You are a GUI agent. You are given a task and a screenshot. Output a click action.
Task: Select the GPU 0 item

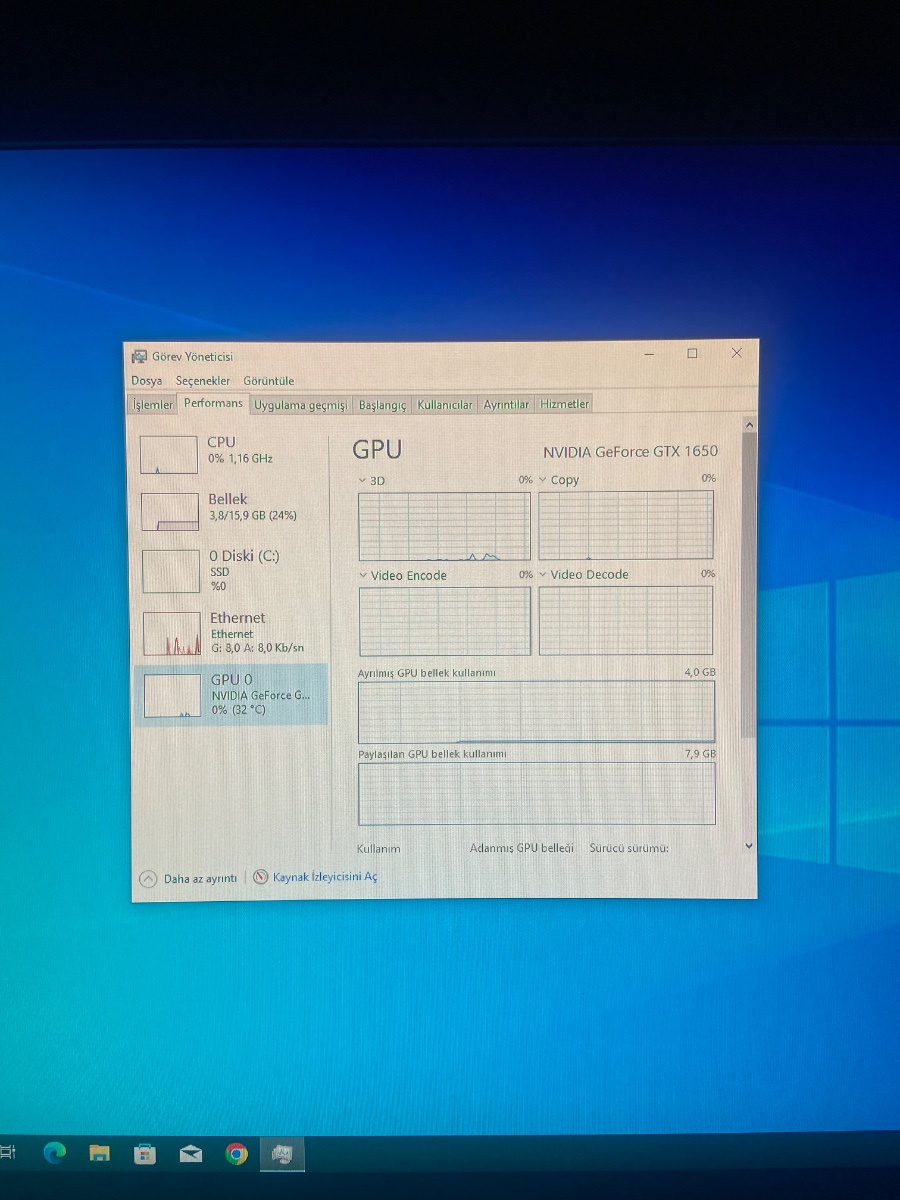click(231, 694)
